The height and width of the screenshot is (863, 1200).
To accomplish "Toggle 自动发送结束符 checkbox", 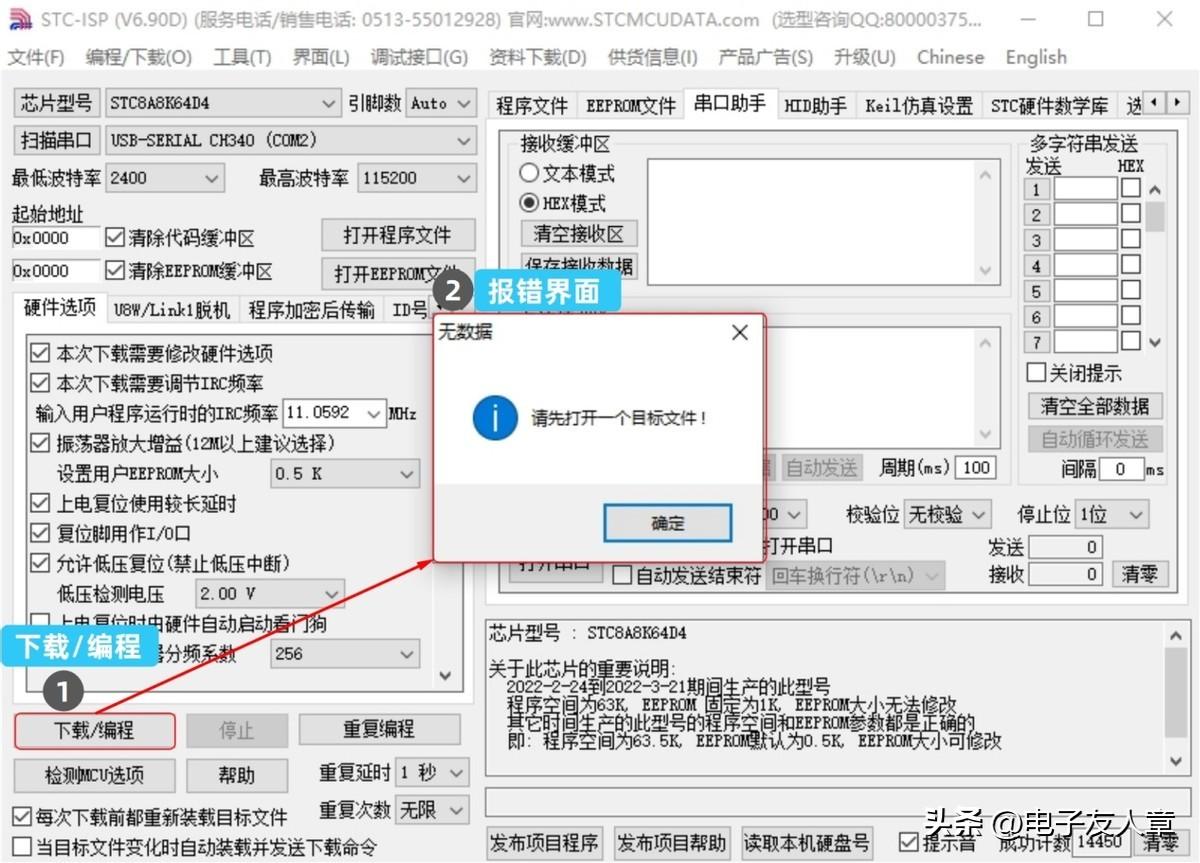I will 622,576.
